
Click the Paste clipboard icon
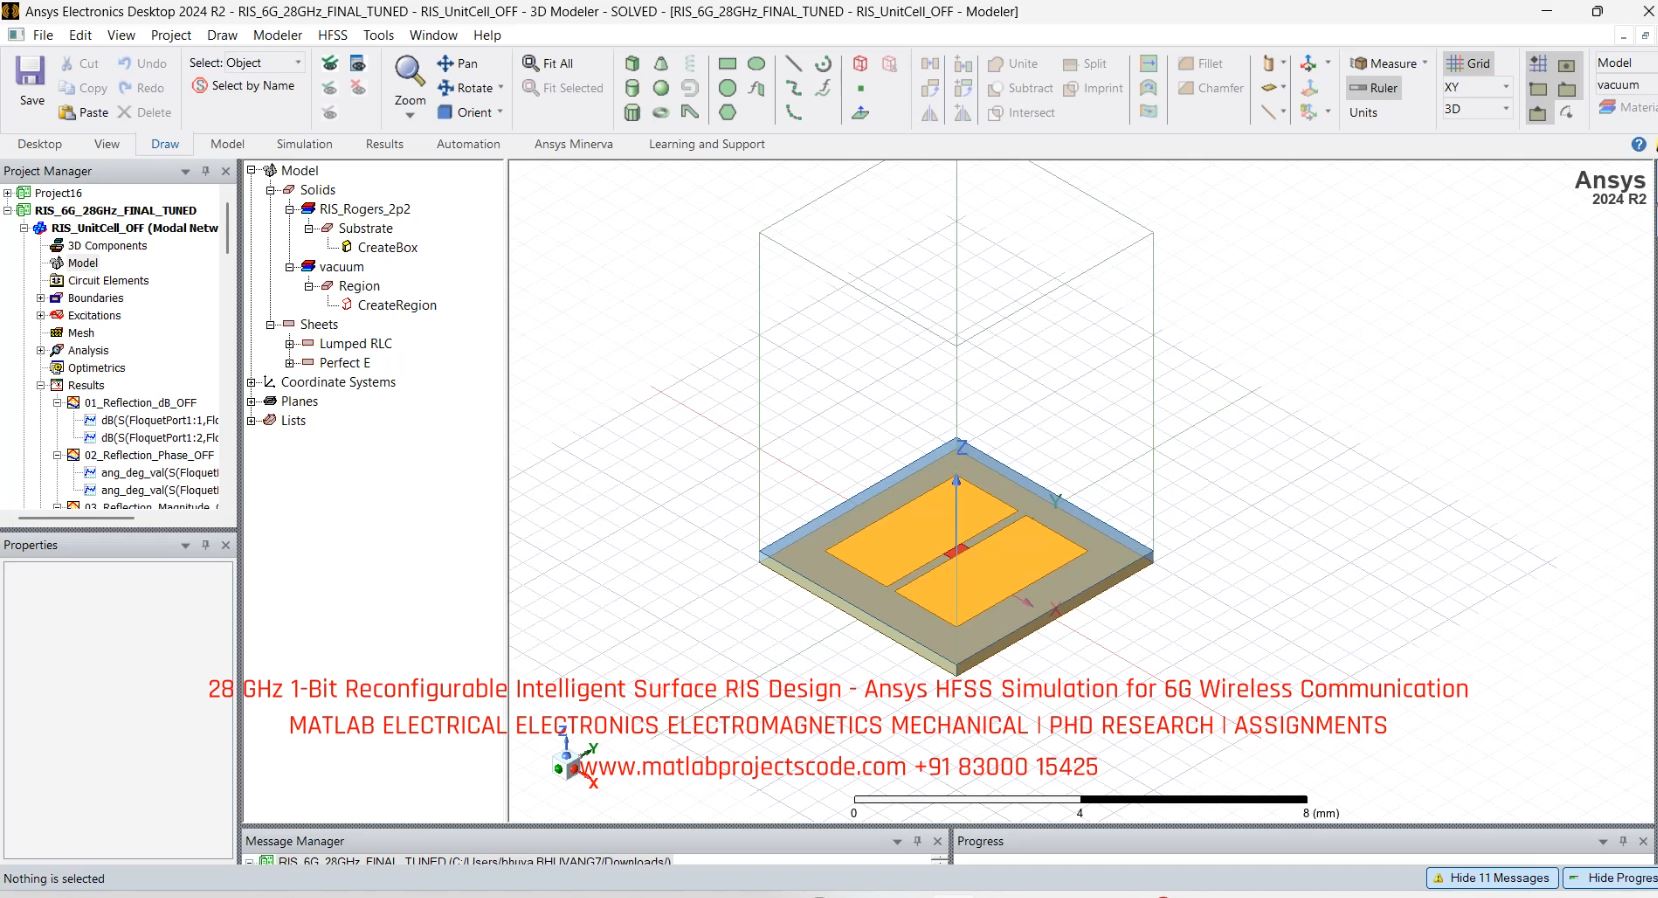point(67,113)
